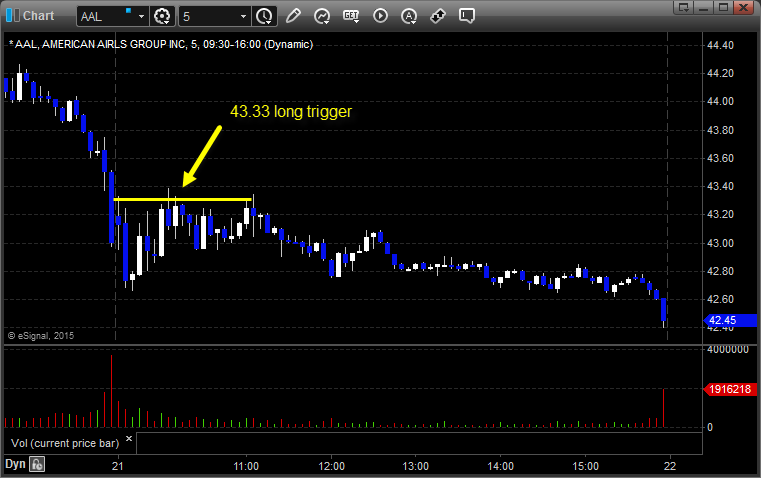761x478 pixels.
Task: Maximize the Chart window
Action: [x=724, y=7]
